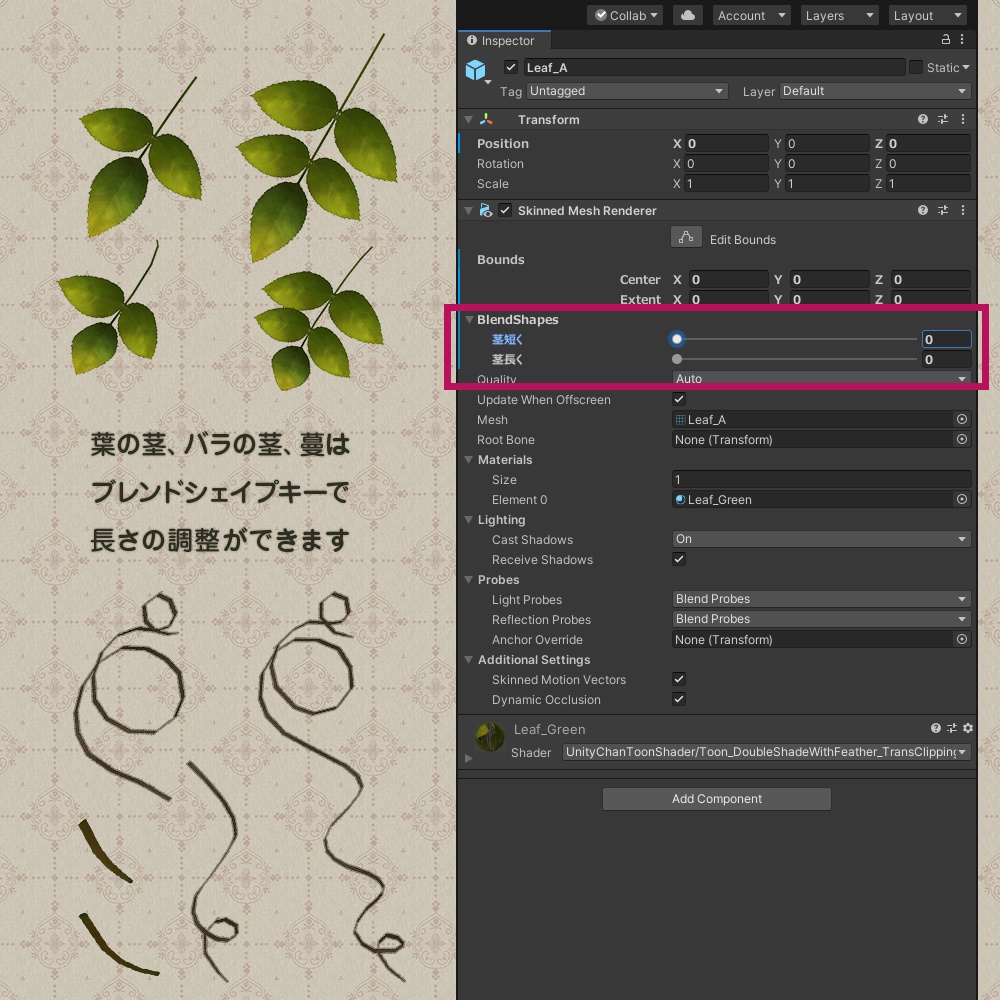
Task: Open the Quality dropdown set to Auto
Action: pos(821,378)
